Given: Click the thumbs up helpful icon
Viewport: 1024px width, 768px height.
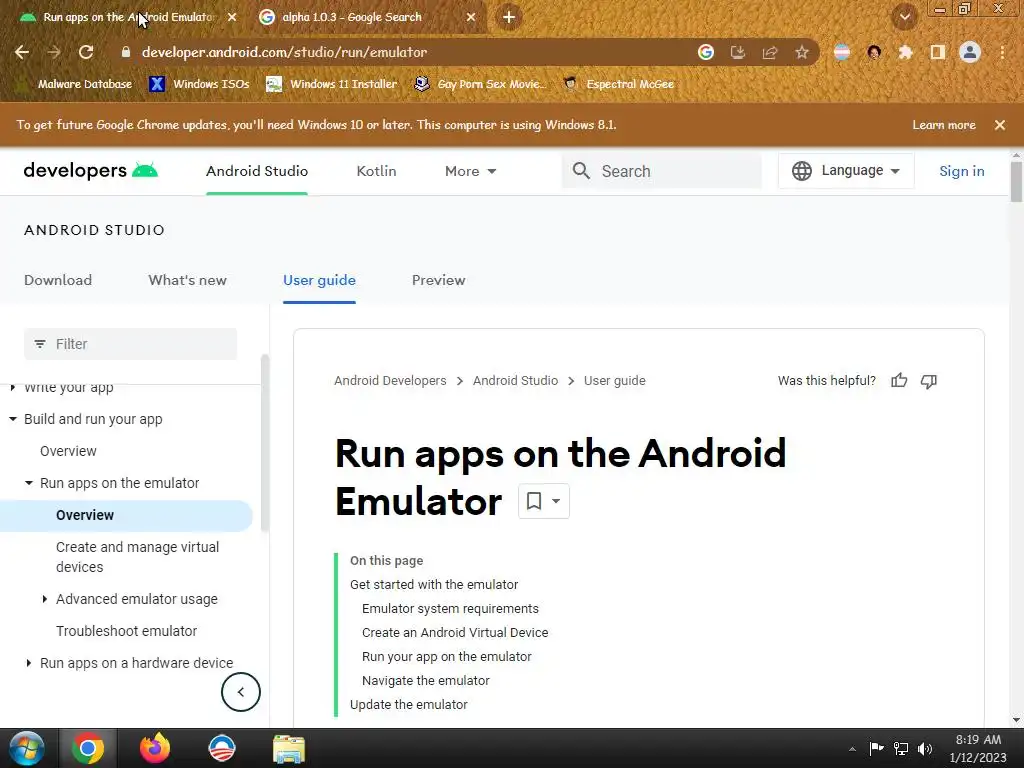Looking at the screenshot, I should (899, 381).
